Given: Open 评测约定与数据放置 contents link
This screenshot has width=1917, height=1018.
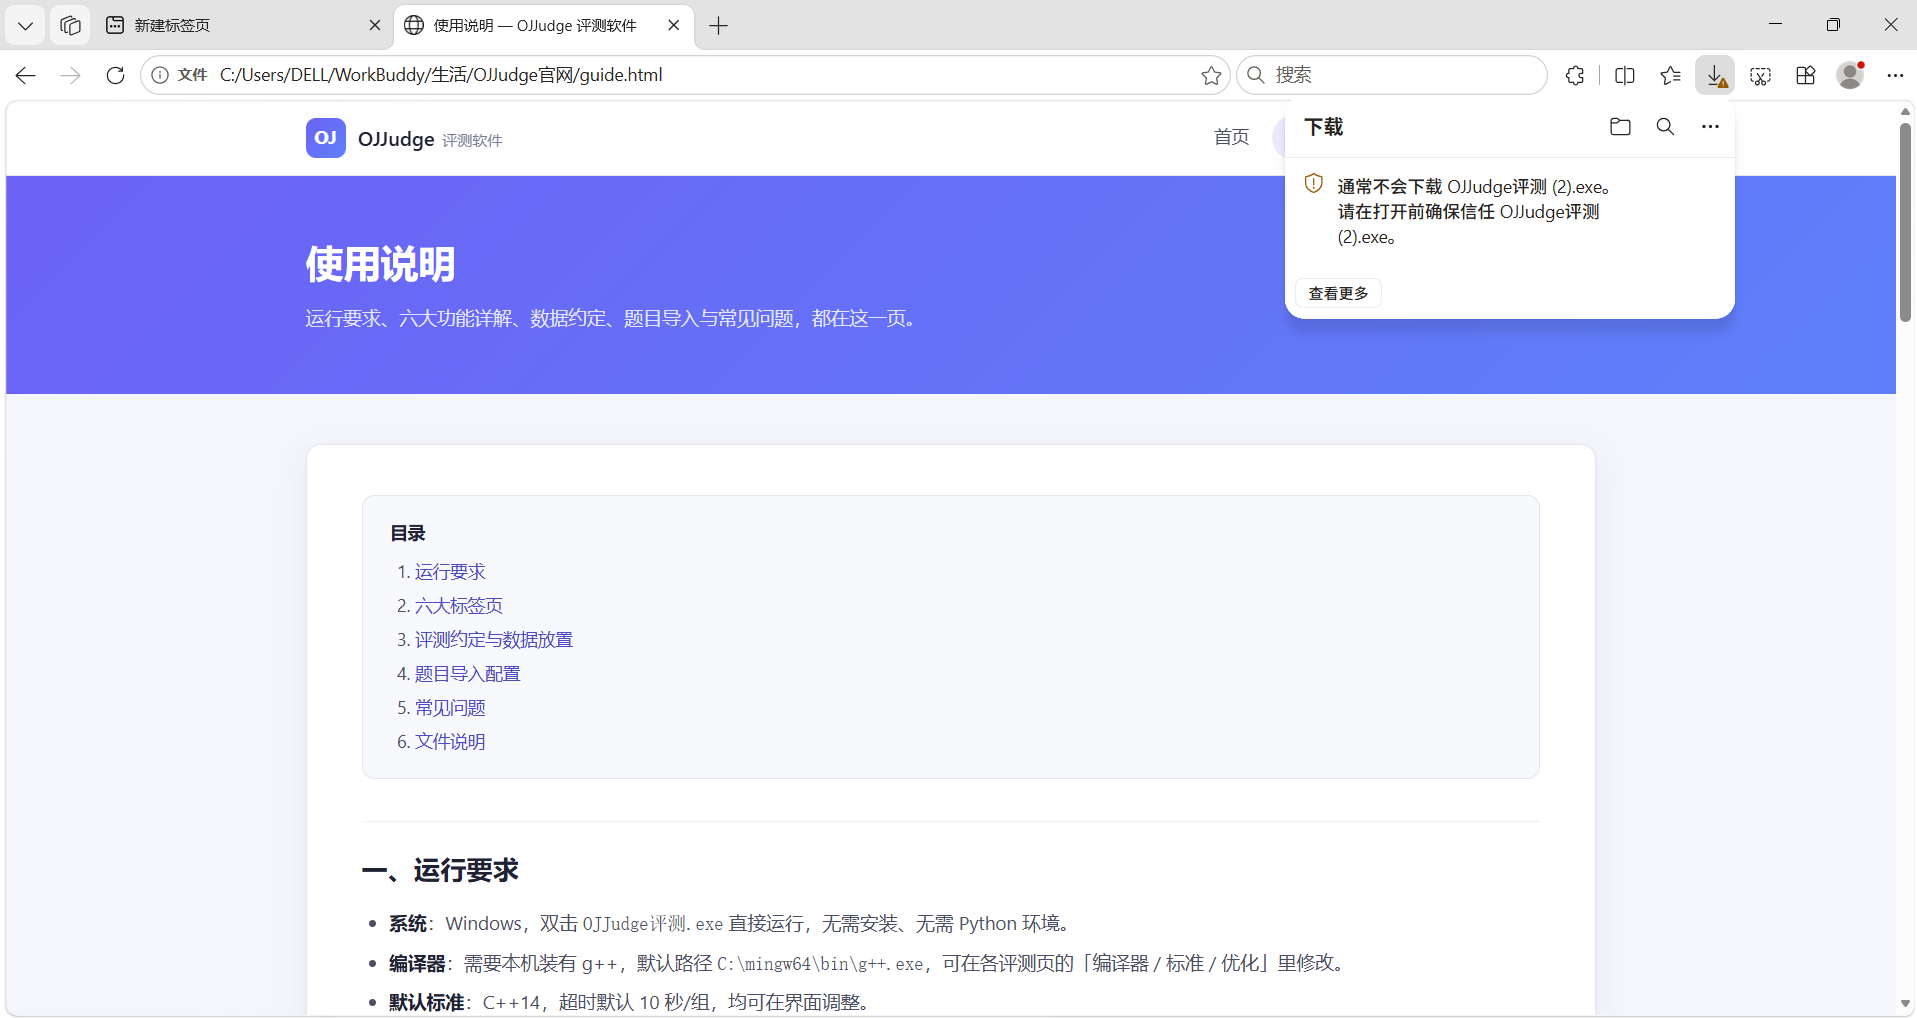Looking at the screenshot, I should point(494,639).
